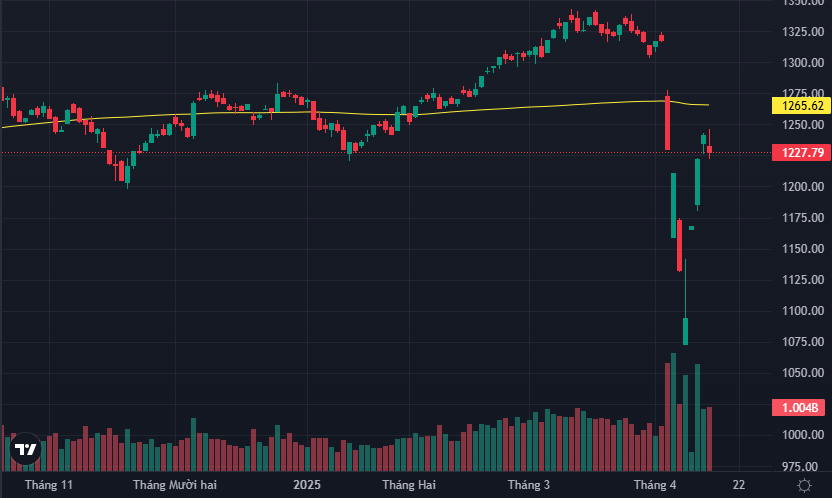
Task: Select Tháng Hai on the time axis
Action: (x=409, y=485)
